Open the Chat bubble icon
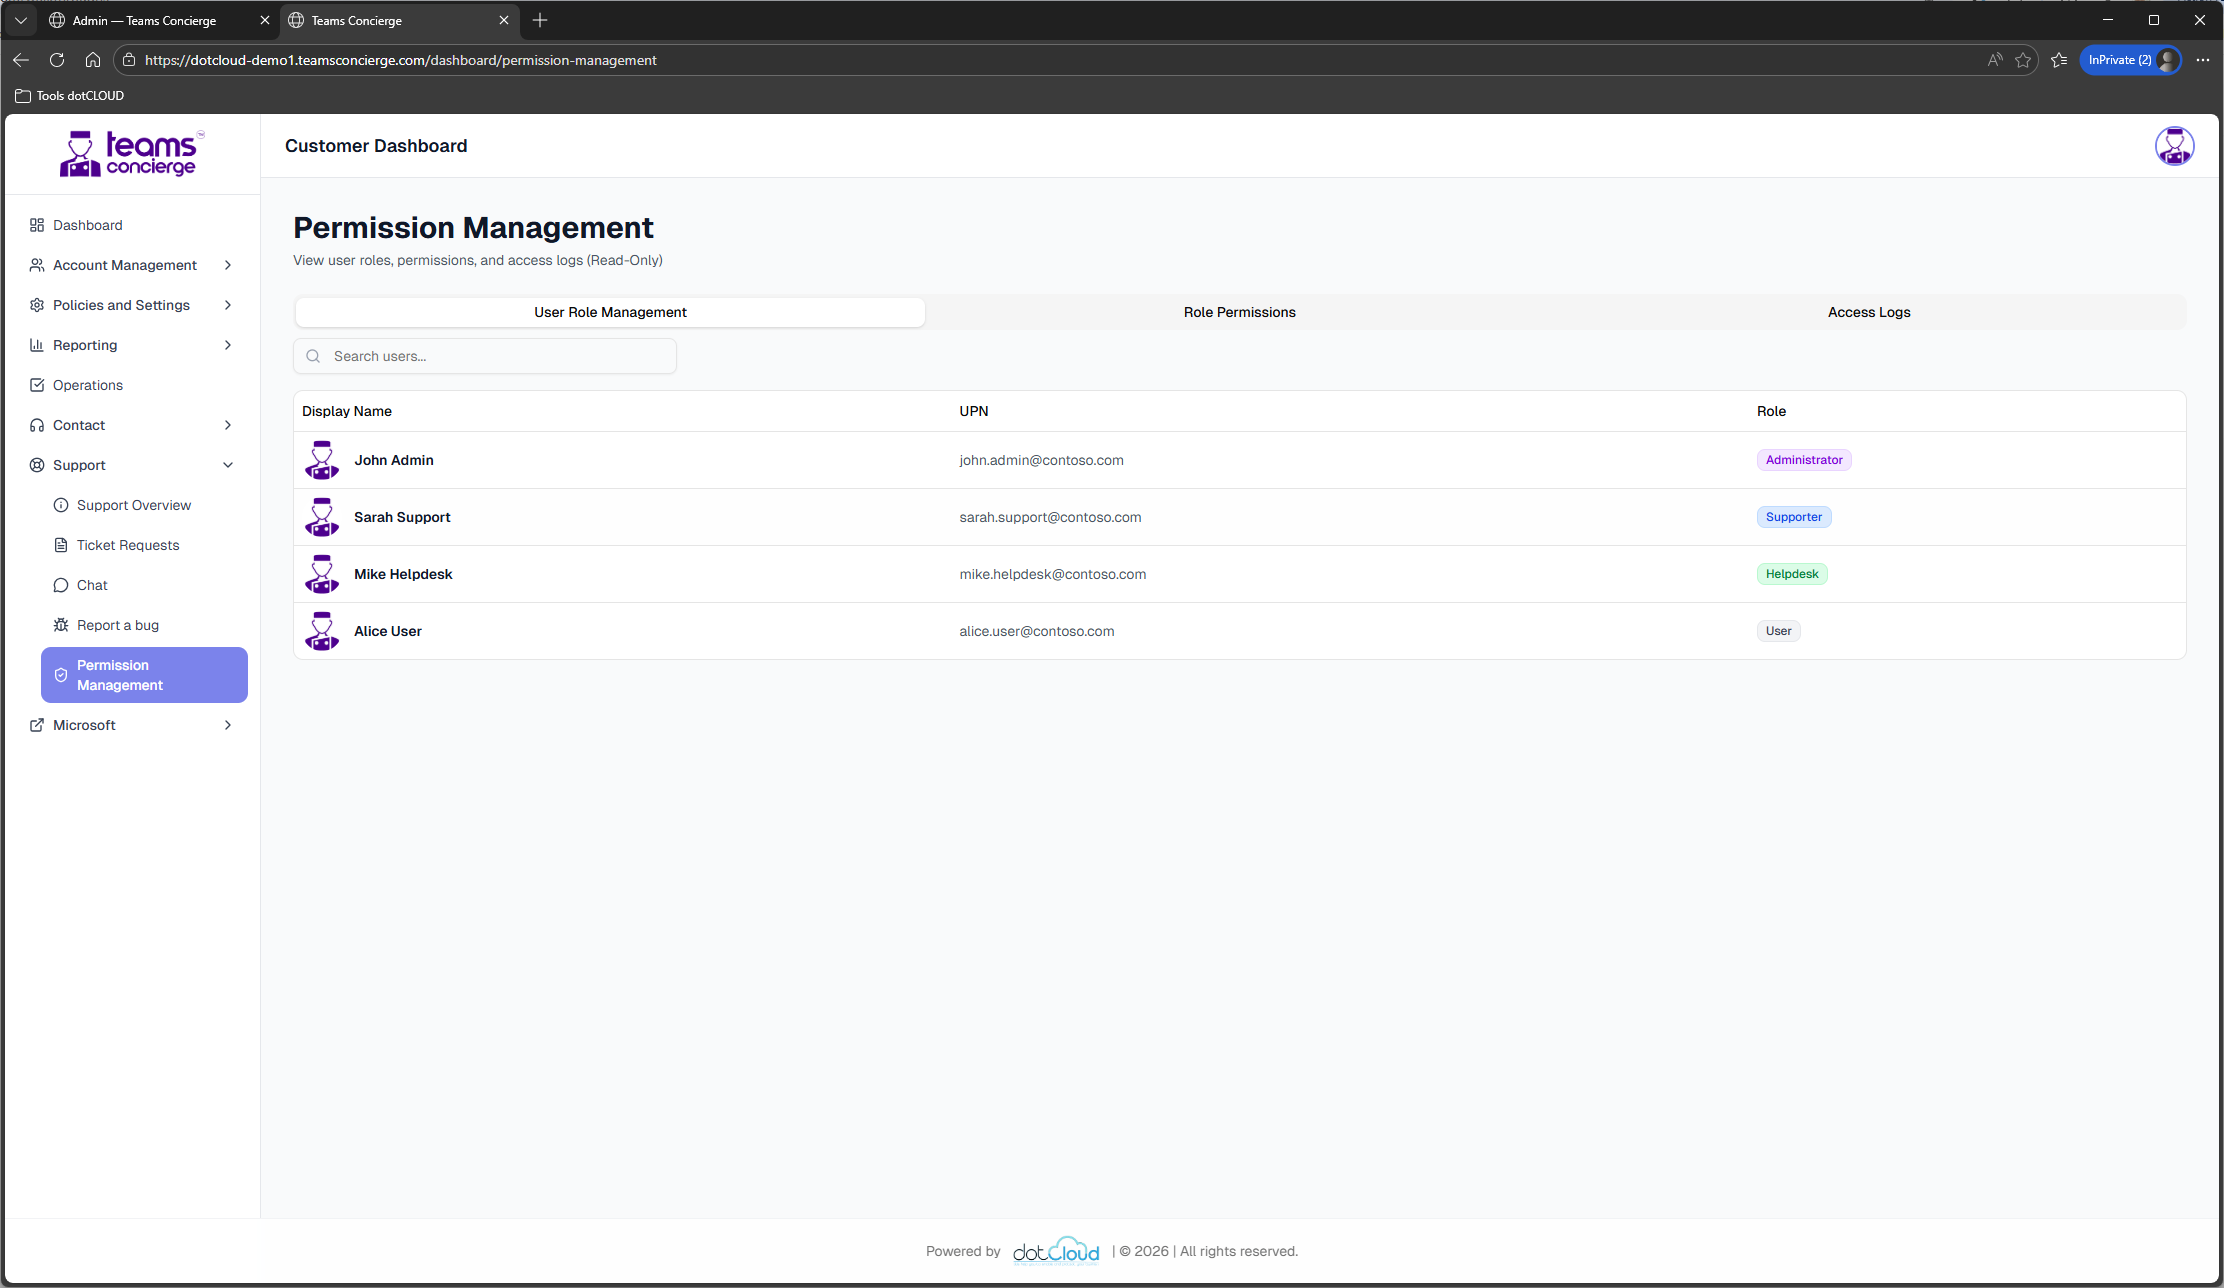The image size is (2224, 1288). pos(61,585)
